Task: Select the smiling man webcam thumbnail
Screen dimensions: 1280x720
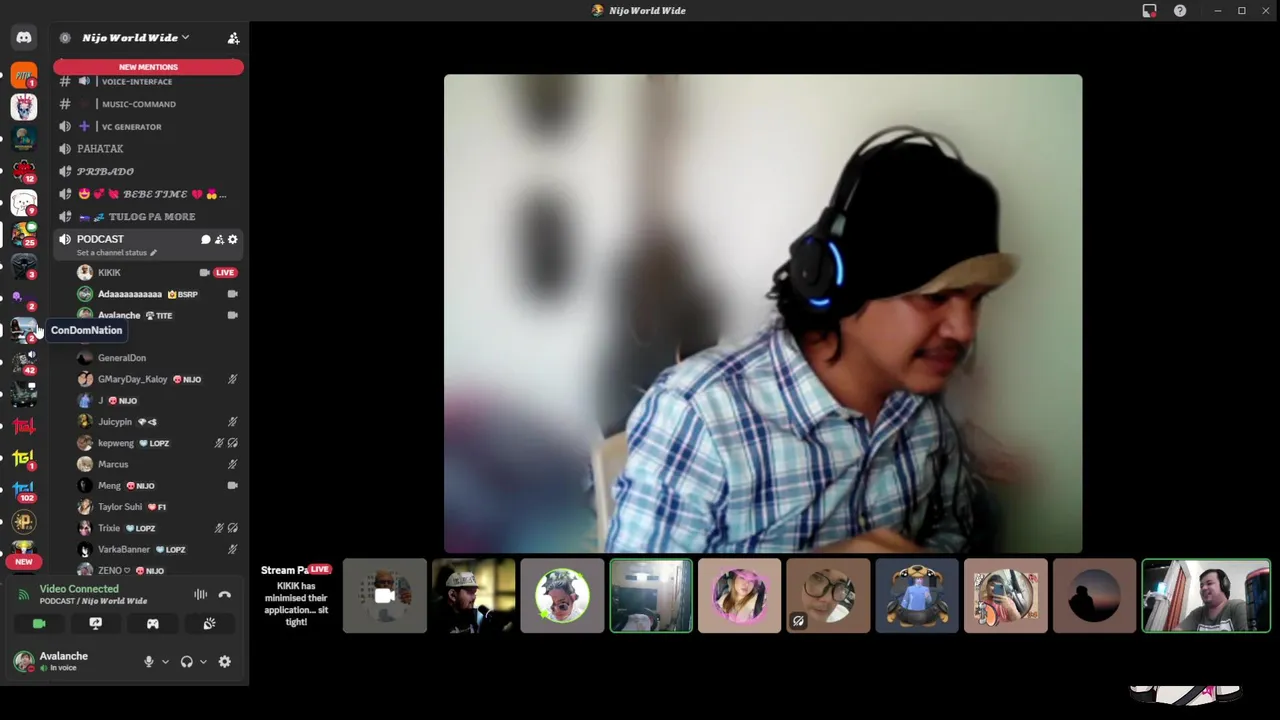Action: 1206,596
